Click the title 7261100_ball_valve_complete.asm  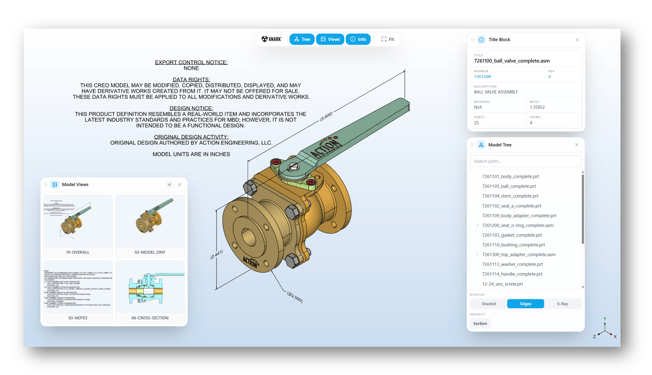tap(512, 61)
